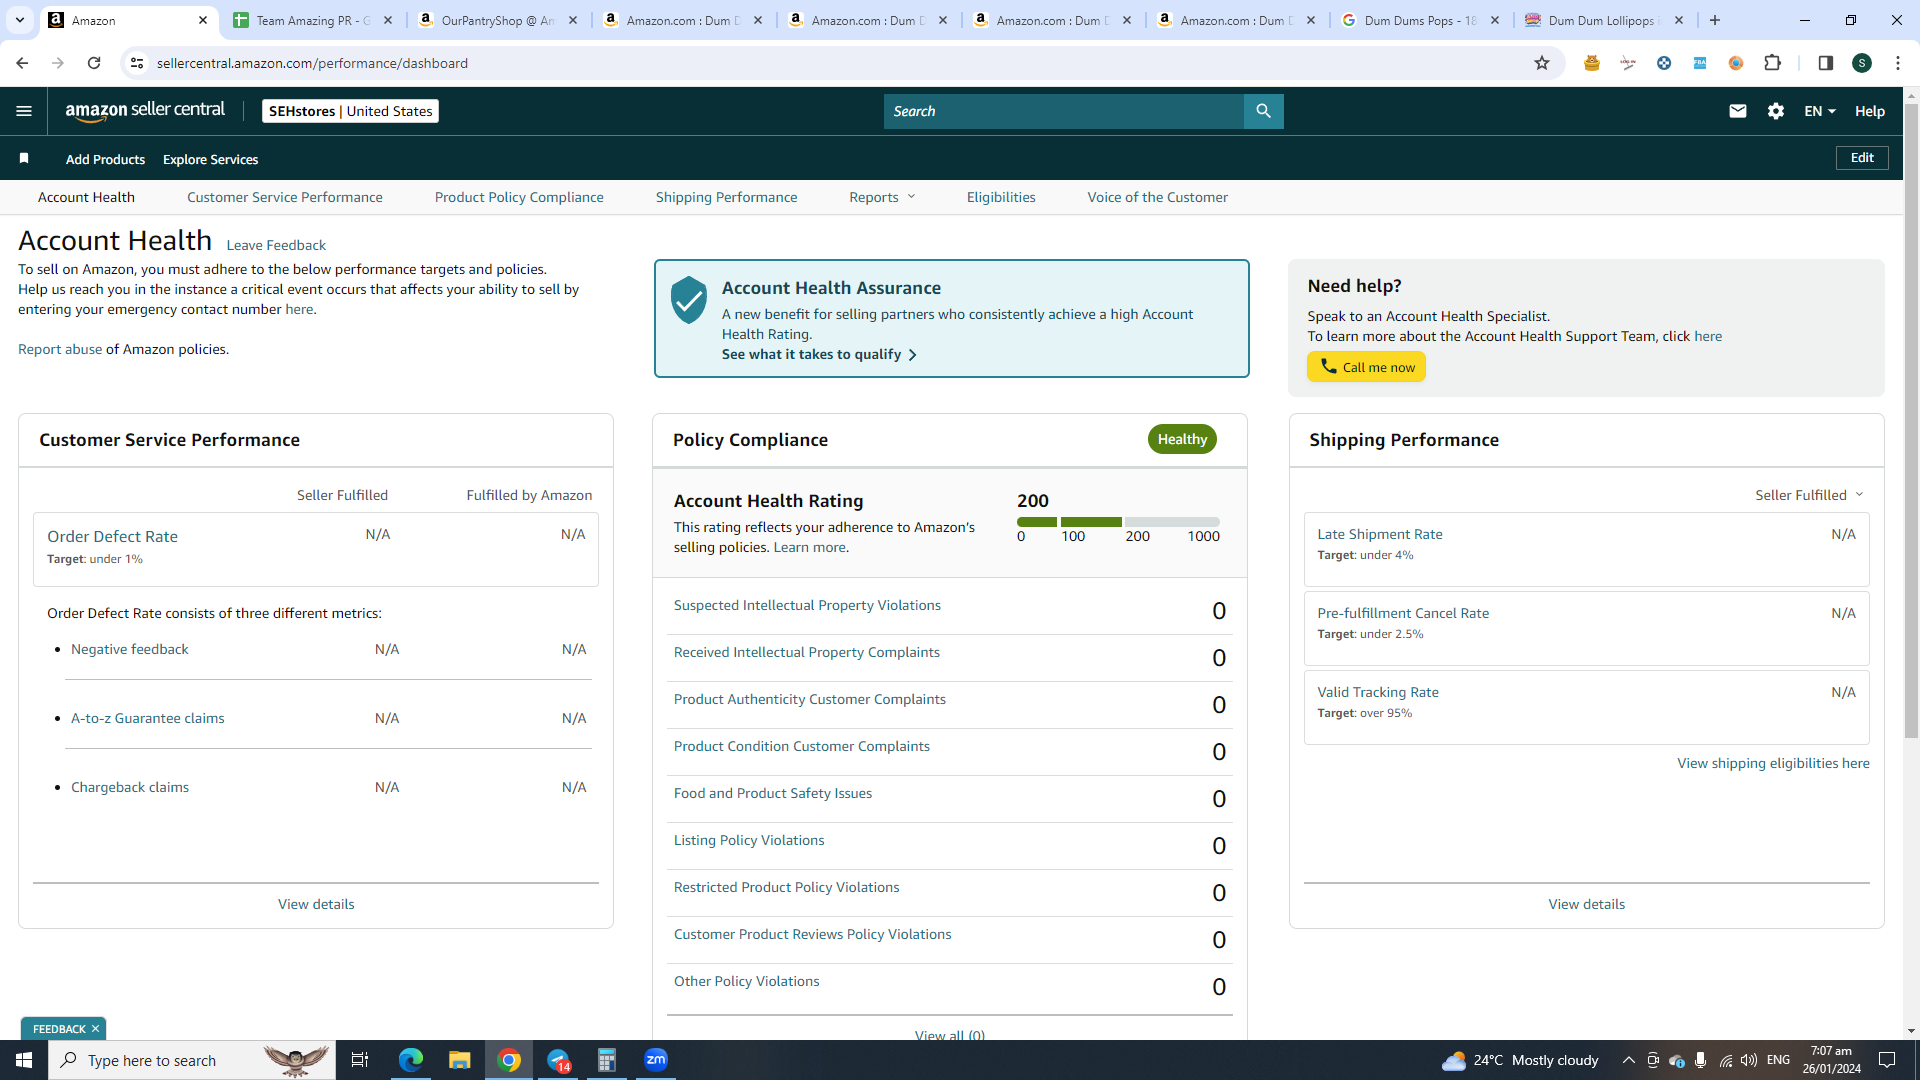This screenshot has width=1920, height=1080.
Task: Open the Order Defect Rate link
Action: (112, 536)
